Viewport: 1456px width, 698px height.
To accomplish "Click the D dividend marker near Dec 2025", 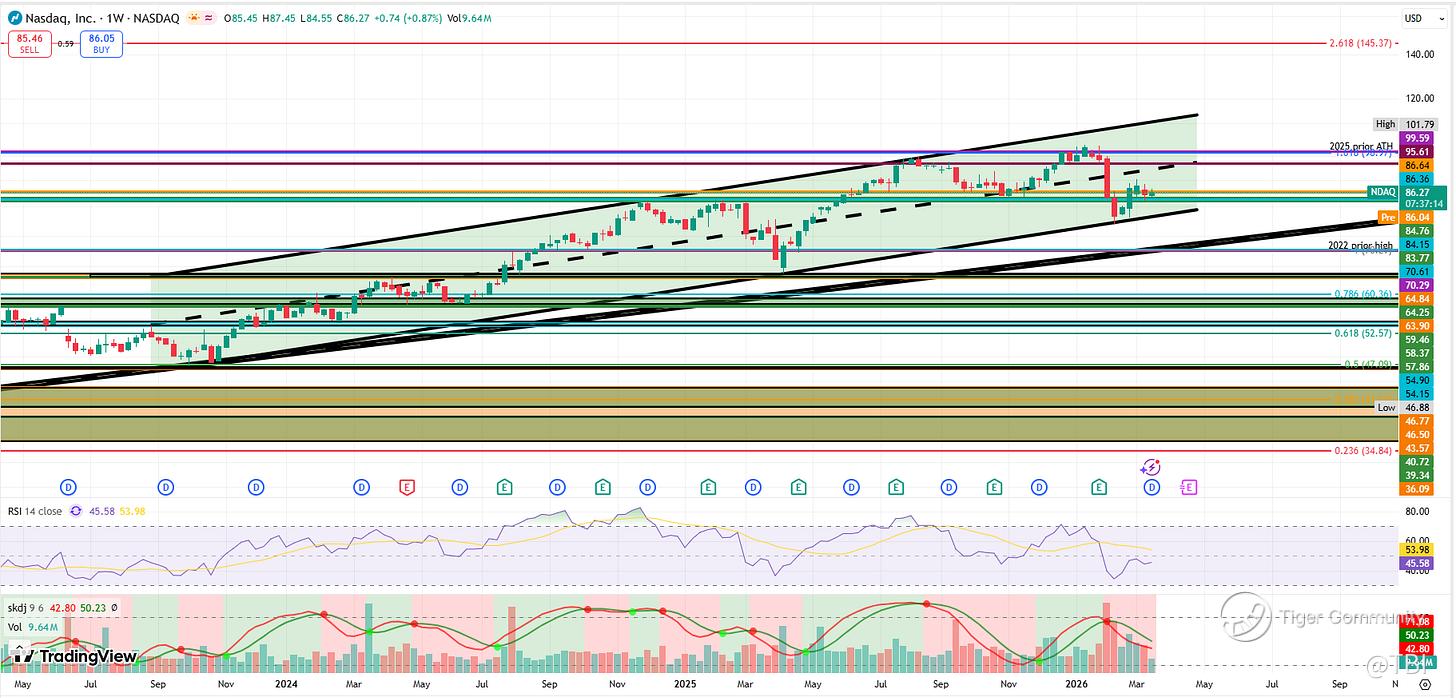I will (1040, 487).
